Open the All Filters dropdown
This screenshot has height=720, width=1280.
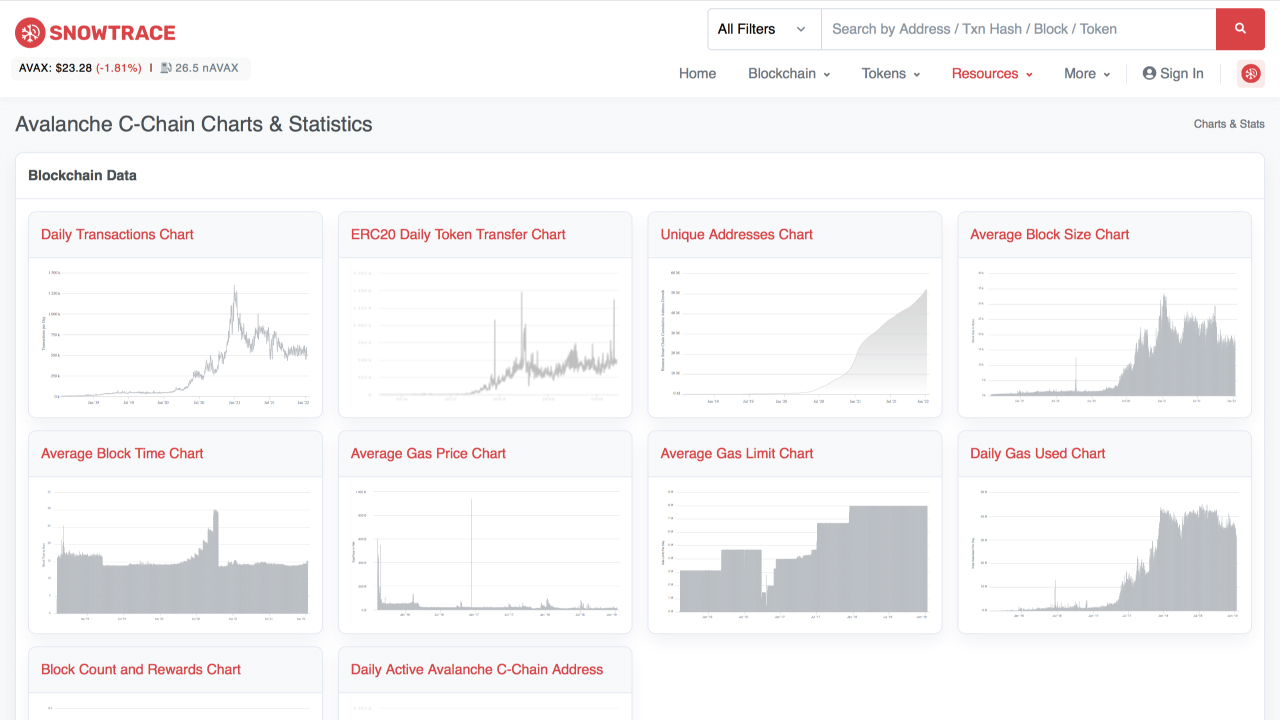click(764, 29)
